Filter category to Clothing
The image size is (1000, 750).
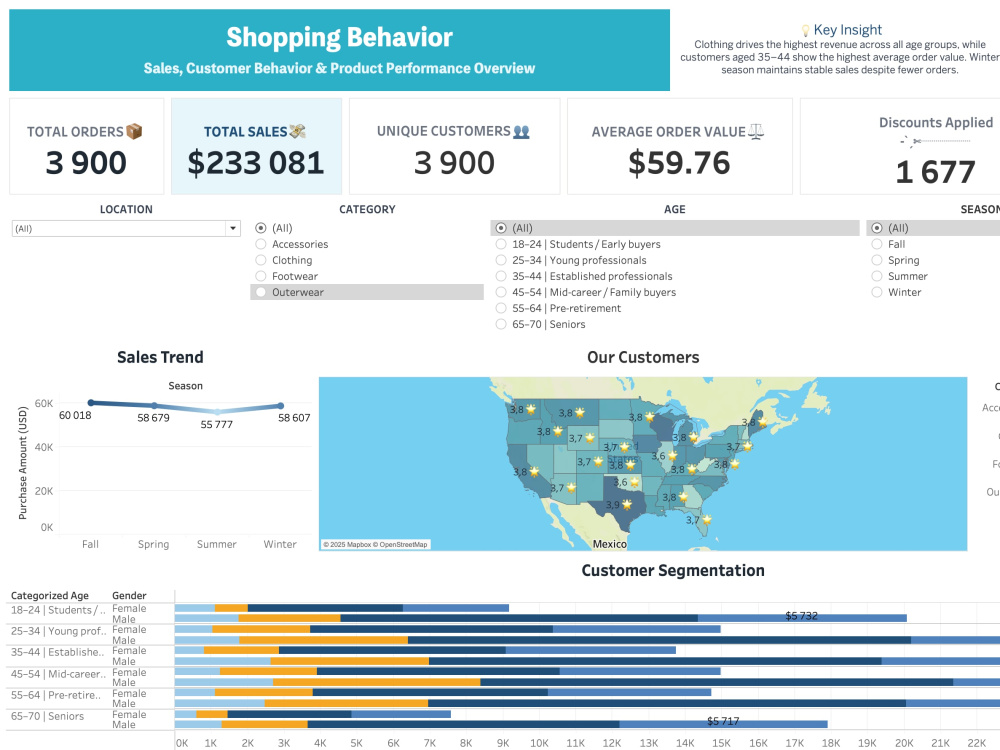point(261,260)
